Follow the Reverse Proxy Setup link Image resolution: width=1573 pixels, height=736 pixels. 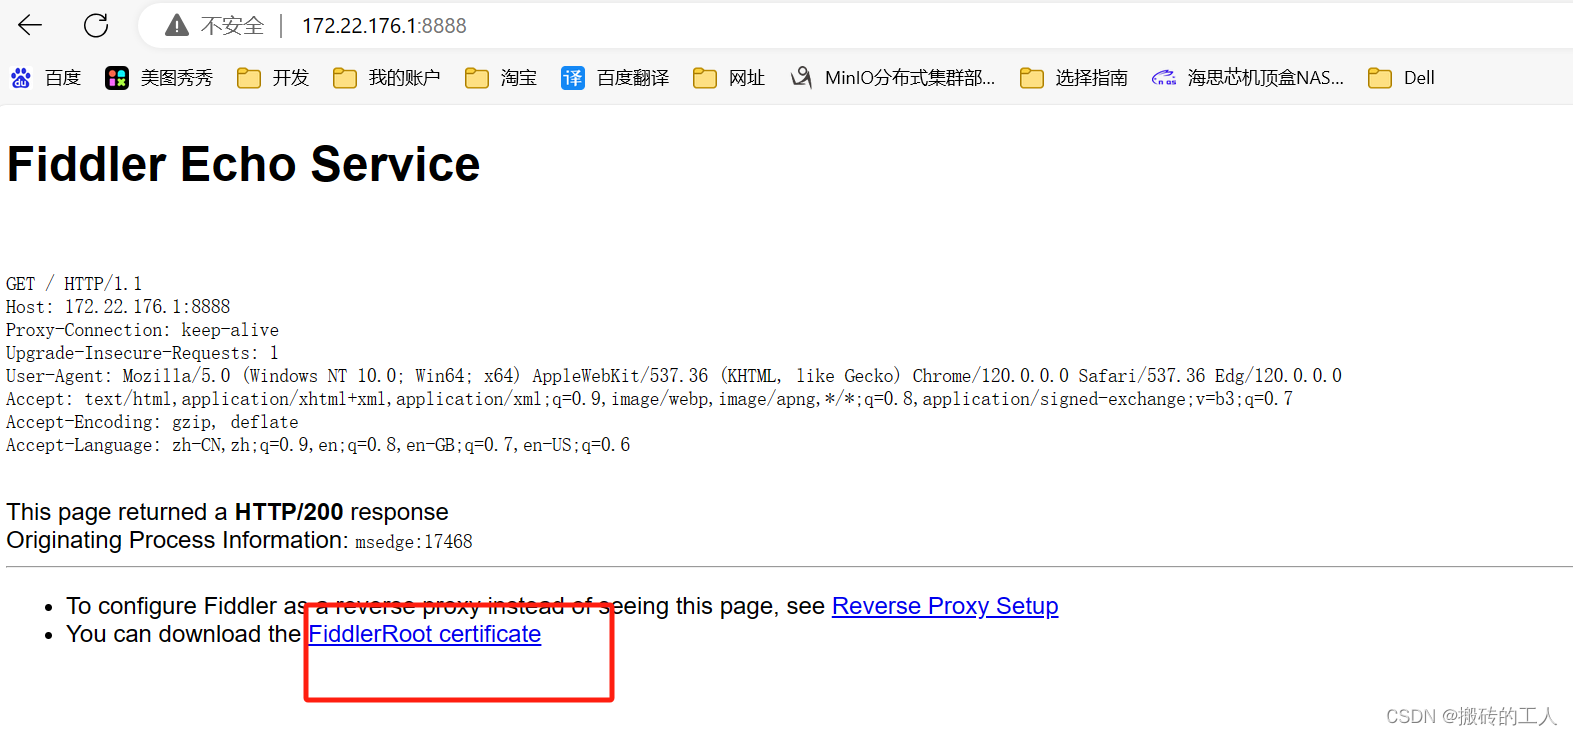coord(945,606)
